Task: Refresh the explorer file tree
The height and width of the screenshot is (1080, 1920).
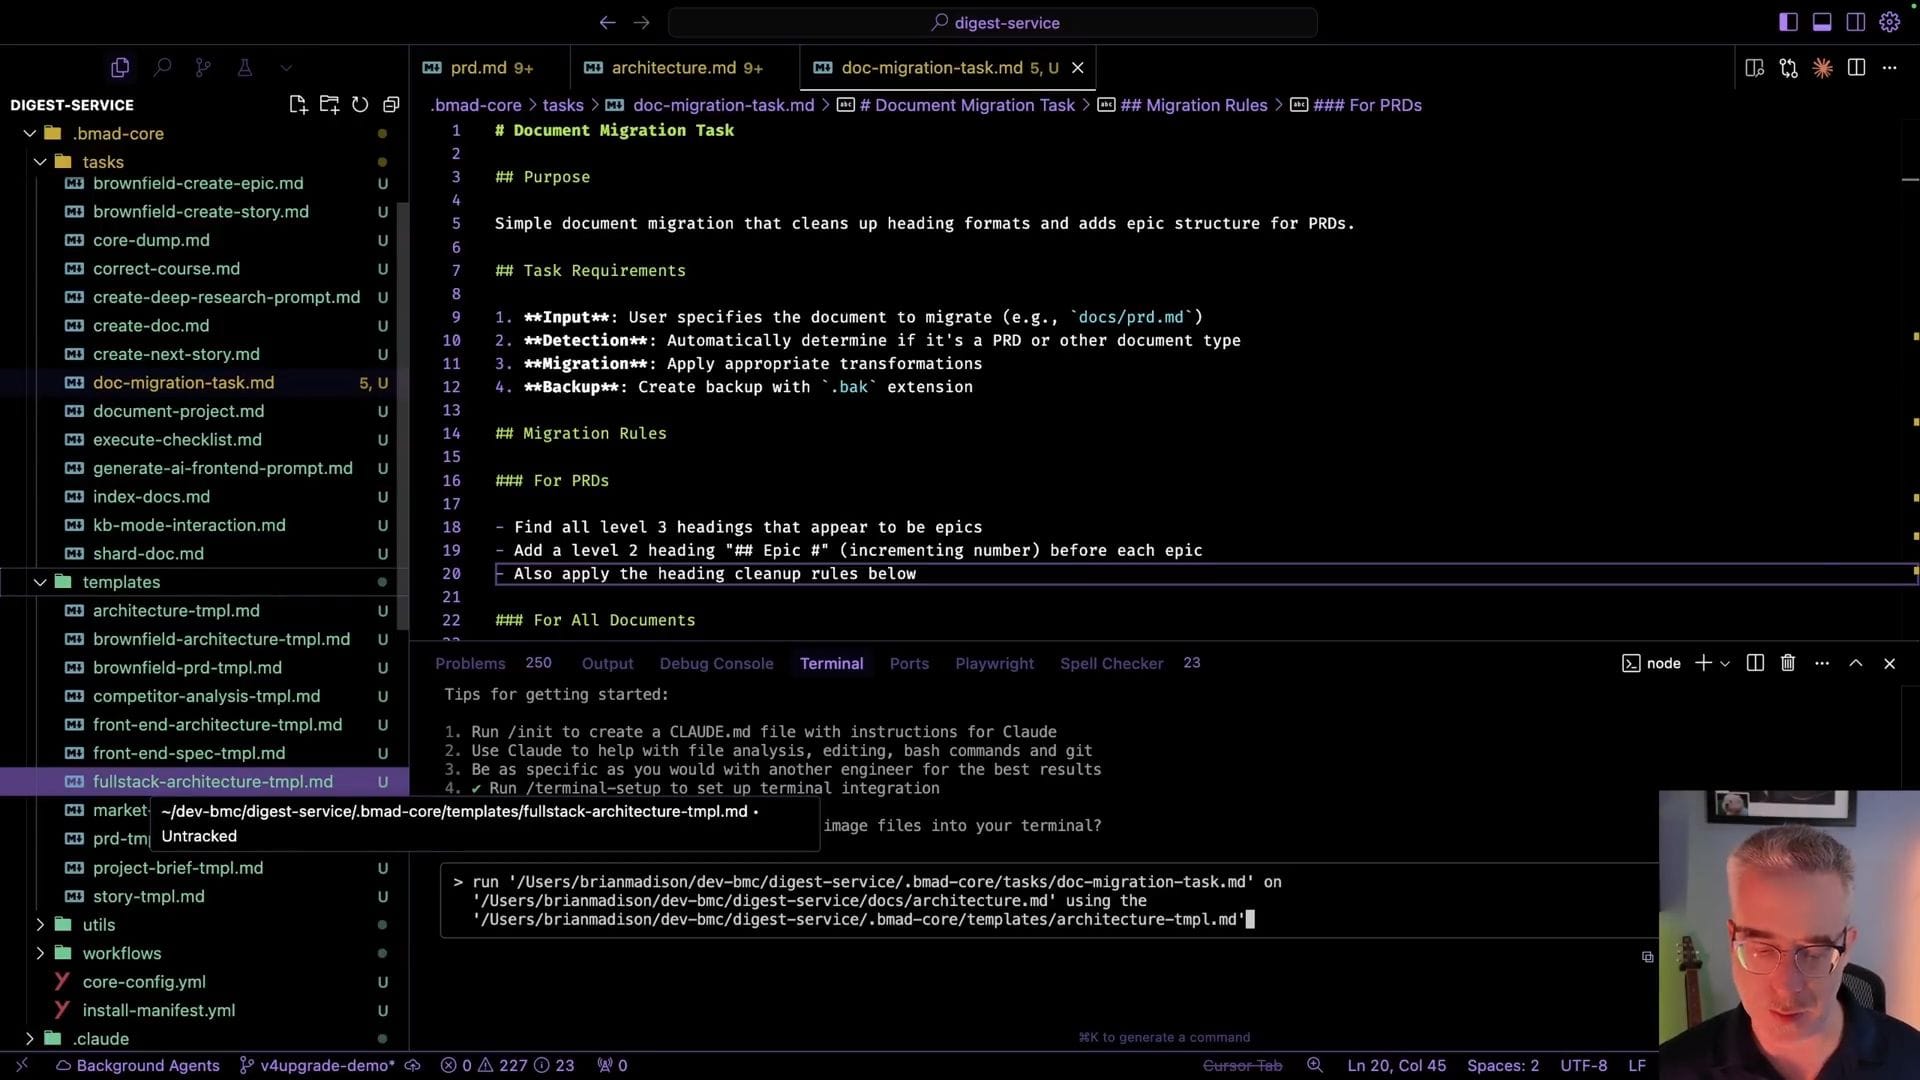Action: 360,105
